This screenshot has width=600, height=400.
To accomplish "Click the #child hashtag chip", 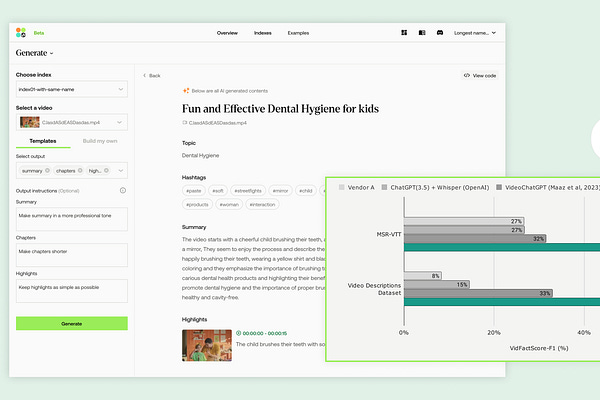I will coord(306,191).
